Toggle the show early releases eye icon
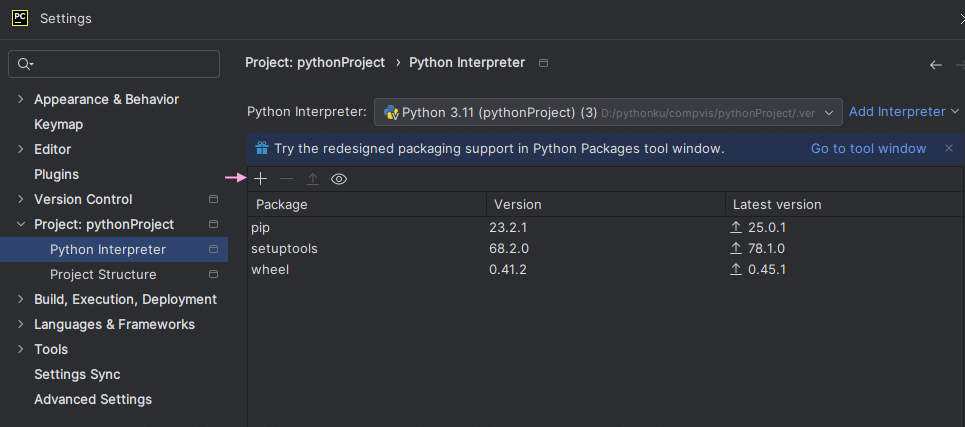Image resolution: width=965 pixels, height=427 pixels. click(339, 179)
